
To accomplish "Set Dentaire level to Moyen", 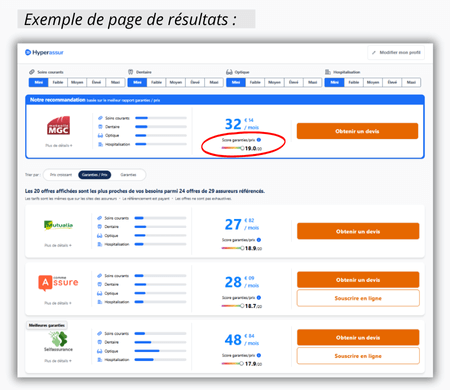I will [176, 82].
